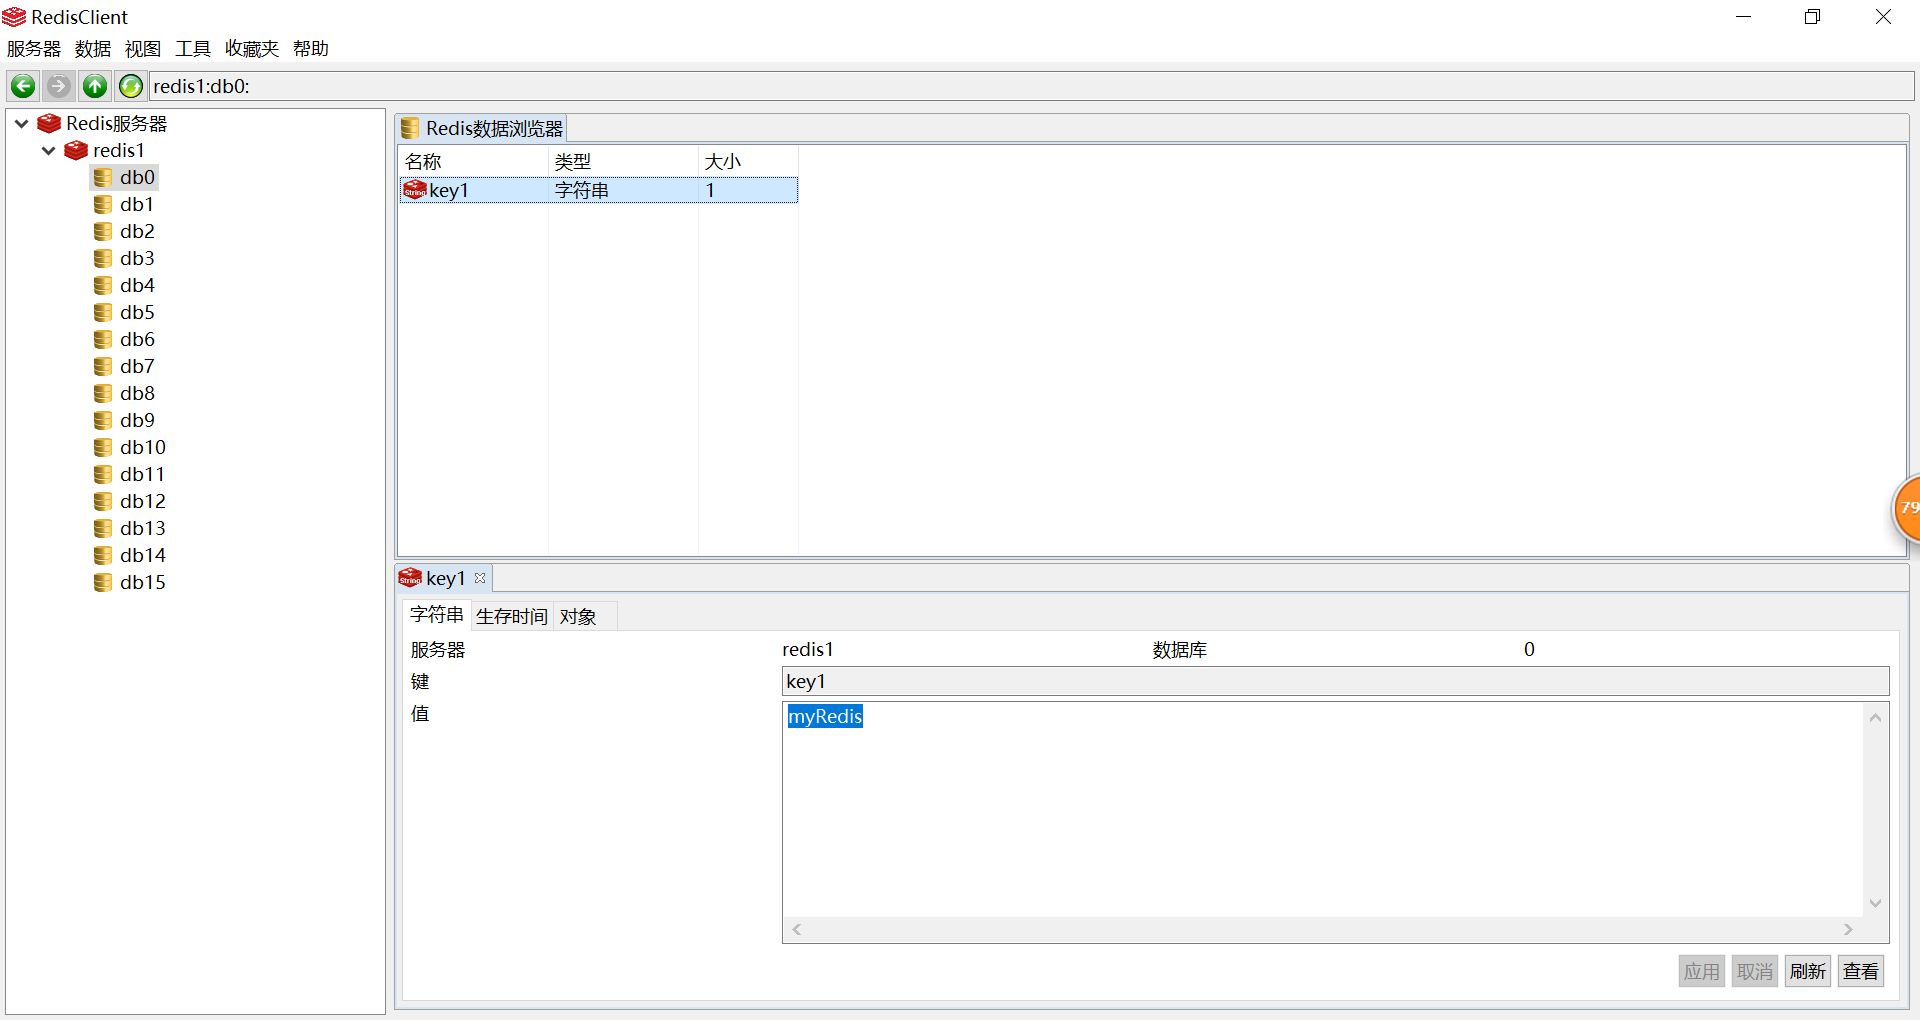Select the Redis数据浏览器 tab
1920x1020 pixels.
[x=482, y=128]
